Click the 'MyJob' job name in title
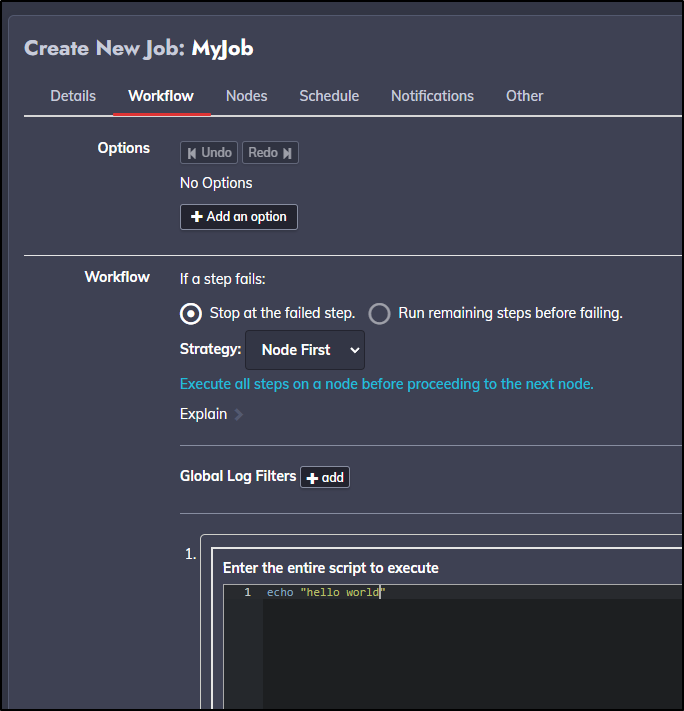Image resolution: width=684 pixels, height=711 pixels. point(222,49)
